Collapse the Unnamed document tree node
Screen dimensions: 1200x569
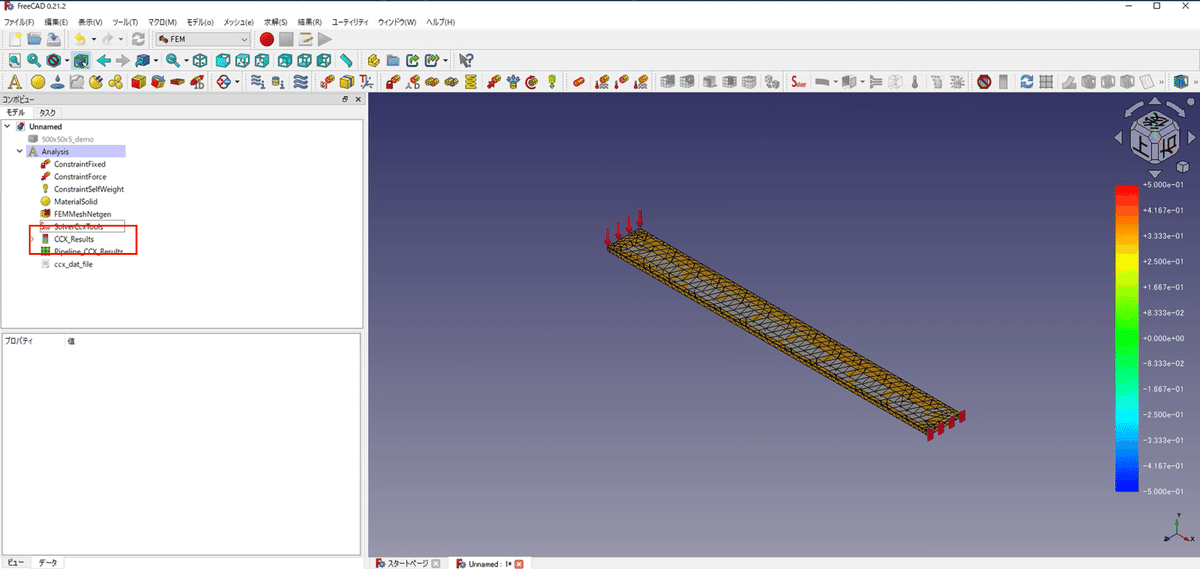[8, 127]
